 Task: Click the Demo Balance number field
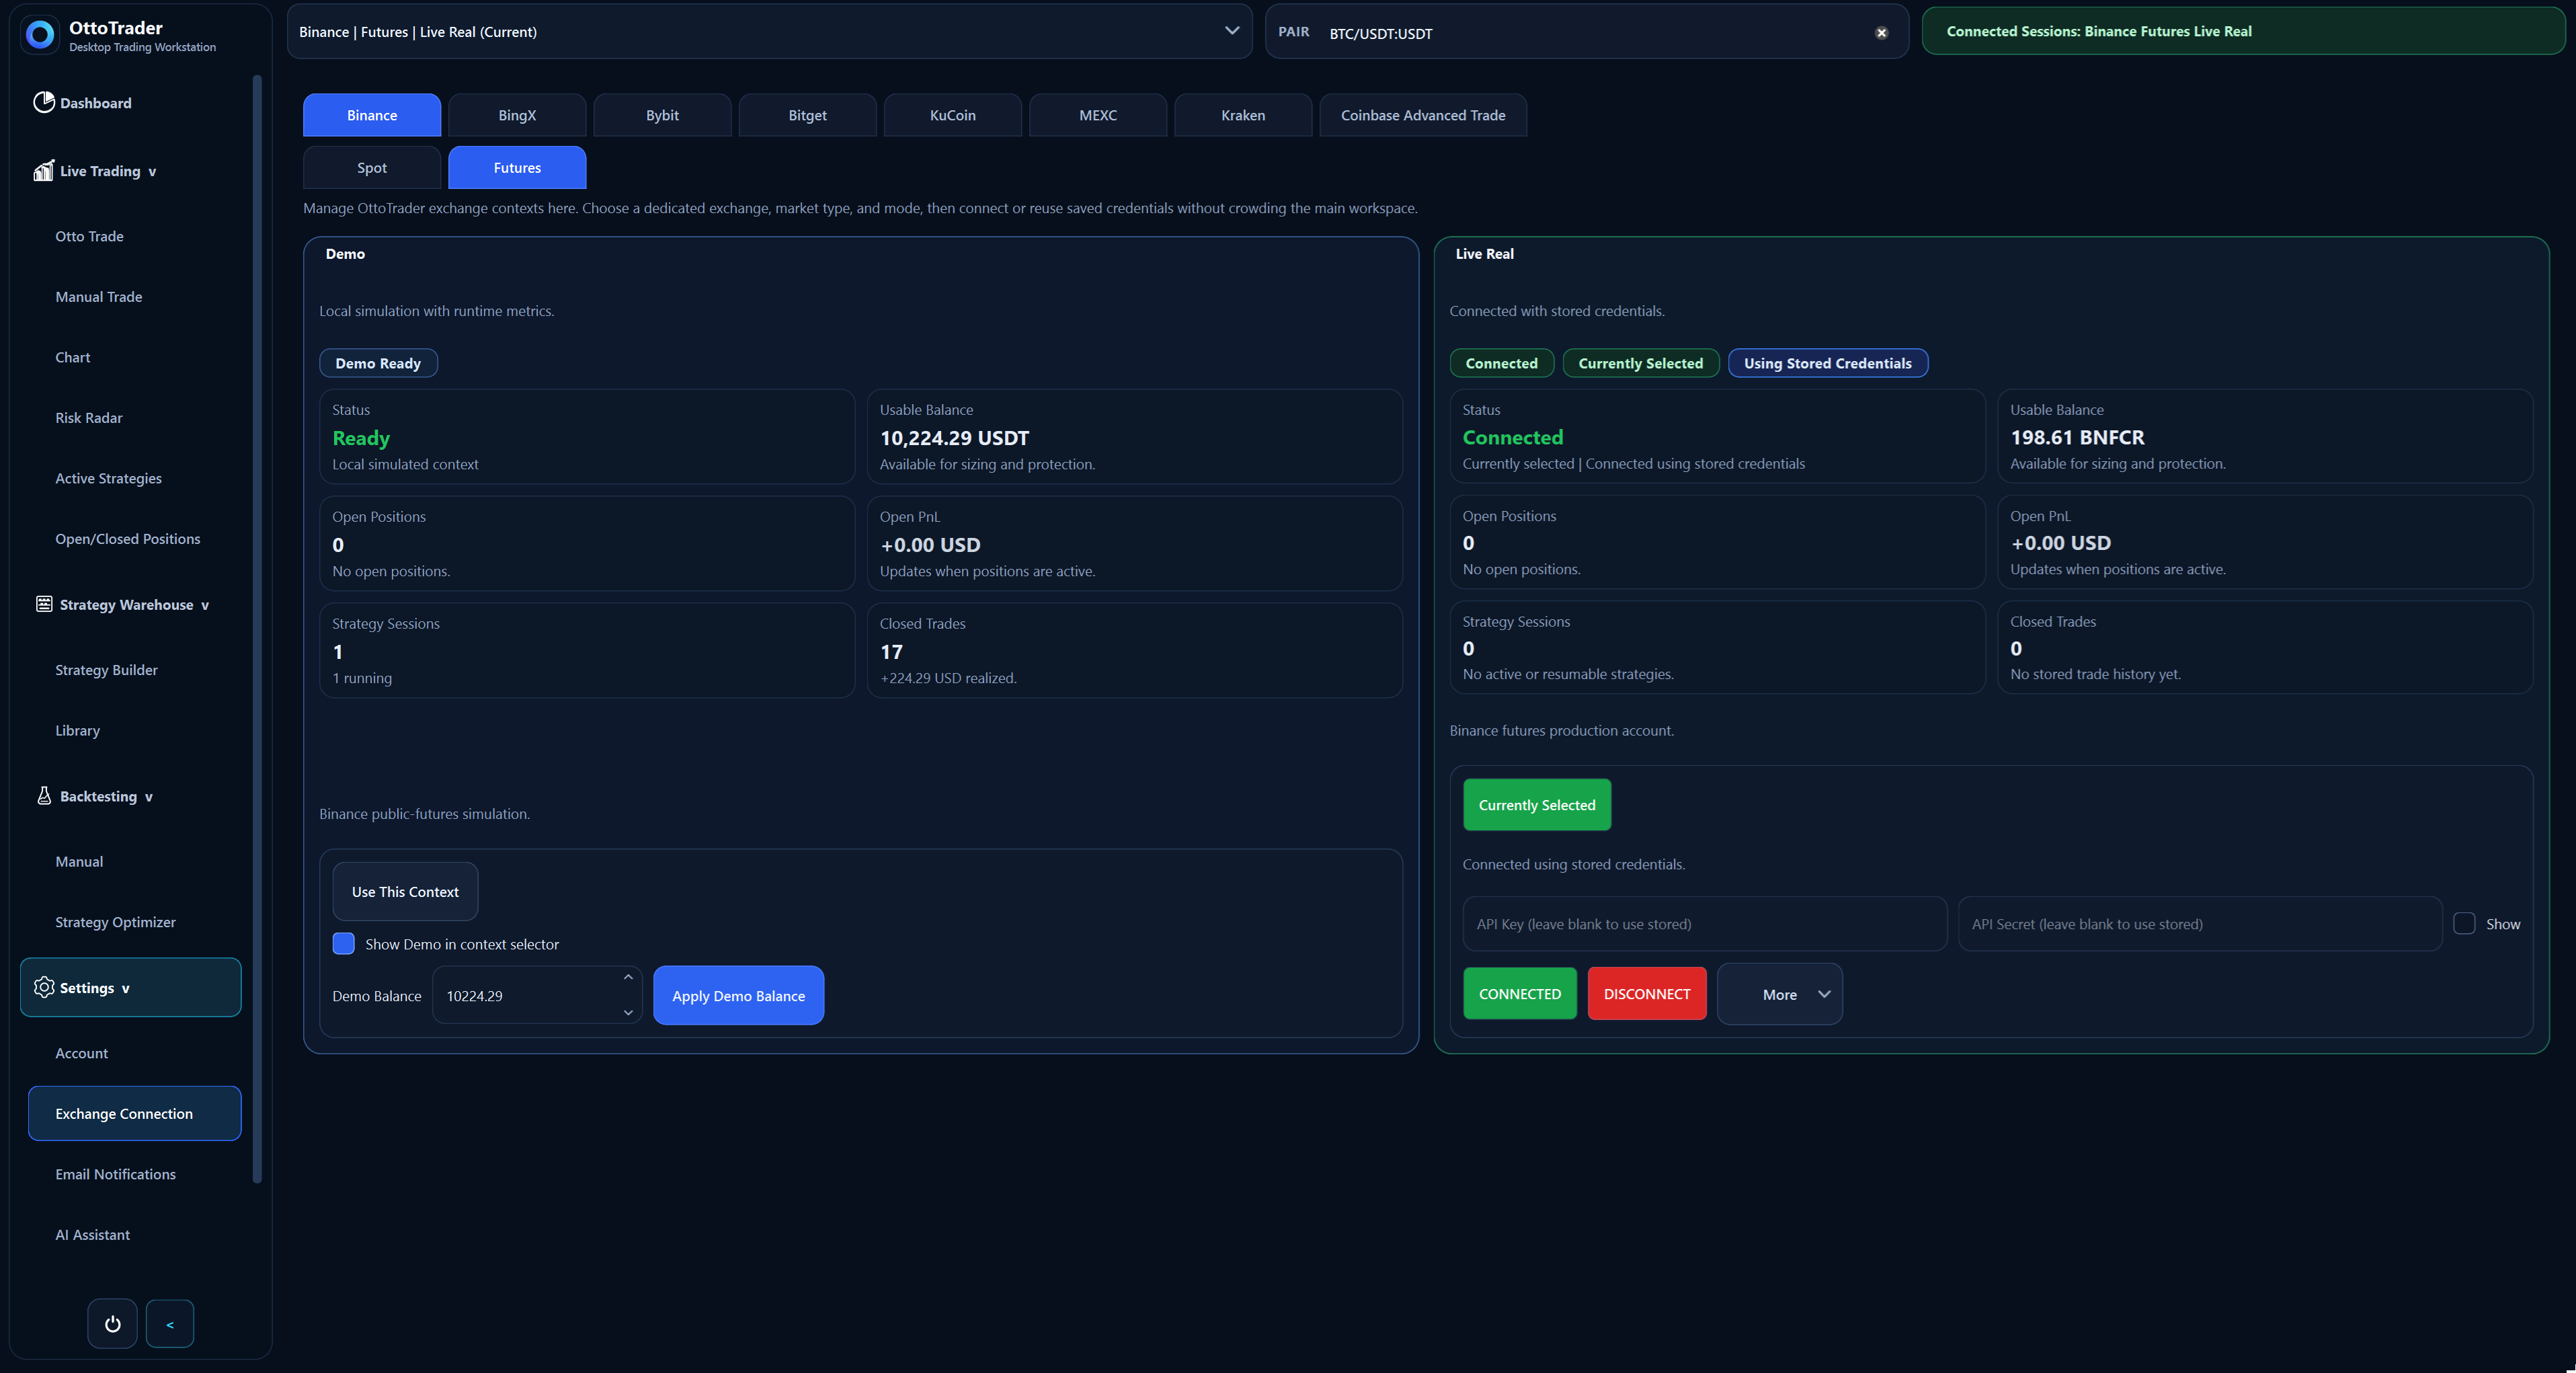click(537, 995)
